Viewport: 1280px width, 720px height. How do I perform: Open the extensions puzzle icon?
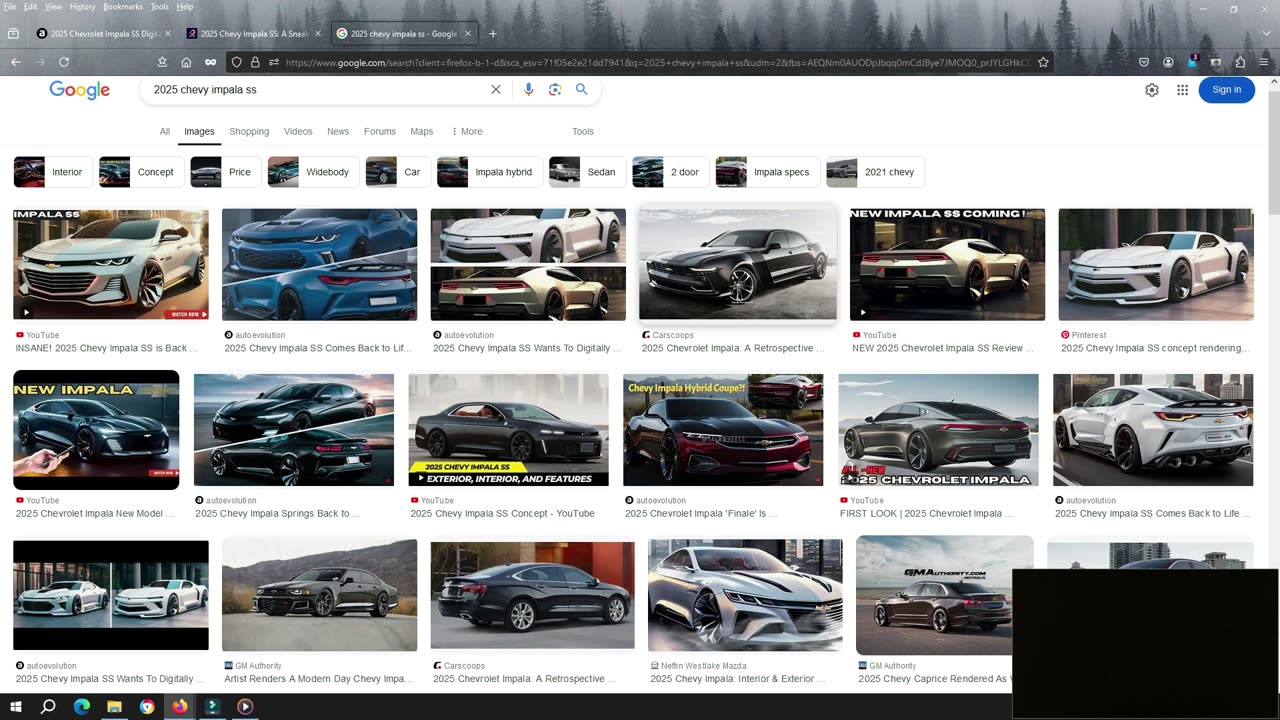pyautogui.click(x=1240, y=62)
